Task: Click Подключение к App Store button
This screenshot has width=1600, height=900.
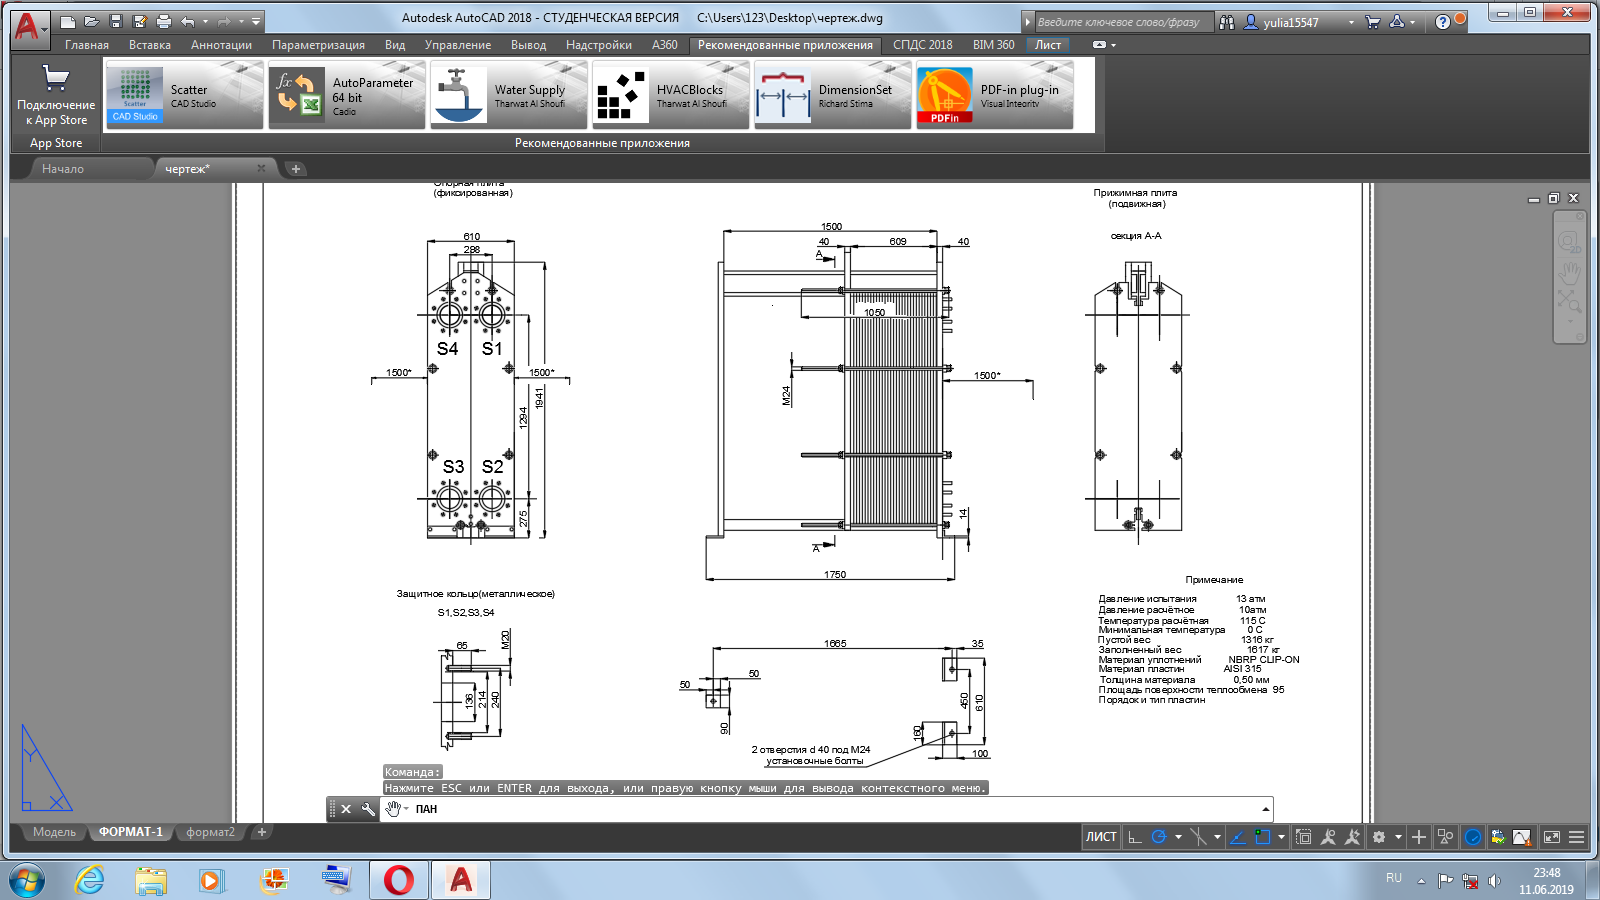Action: coord(56,95)
